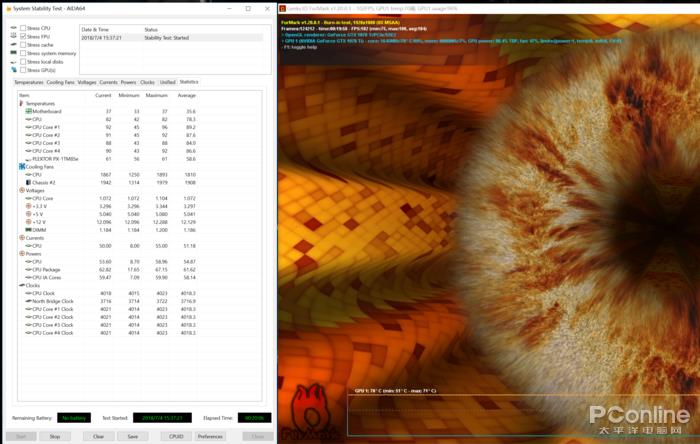The image size is (700, 444).
Task: Enable the Stress cache checkbox
Action: [23, 45]
